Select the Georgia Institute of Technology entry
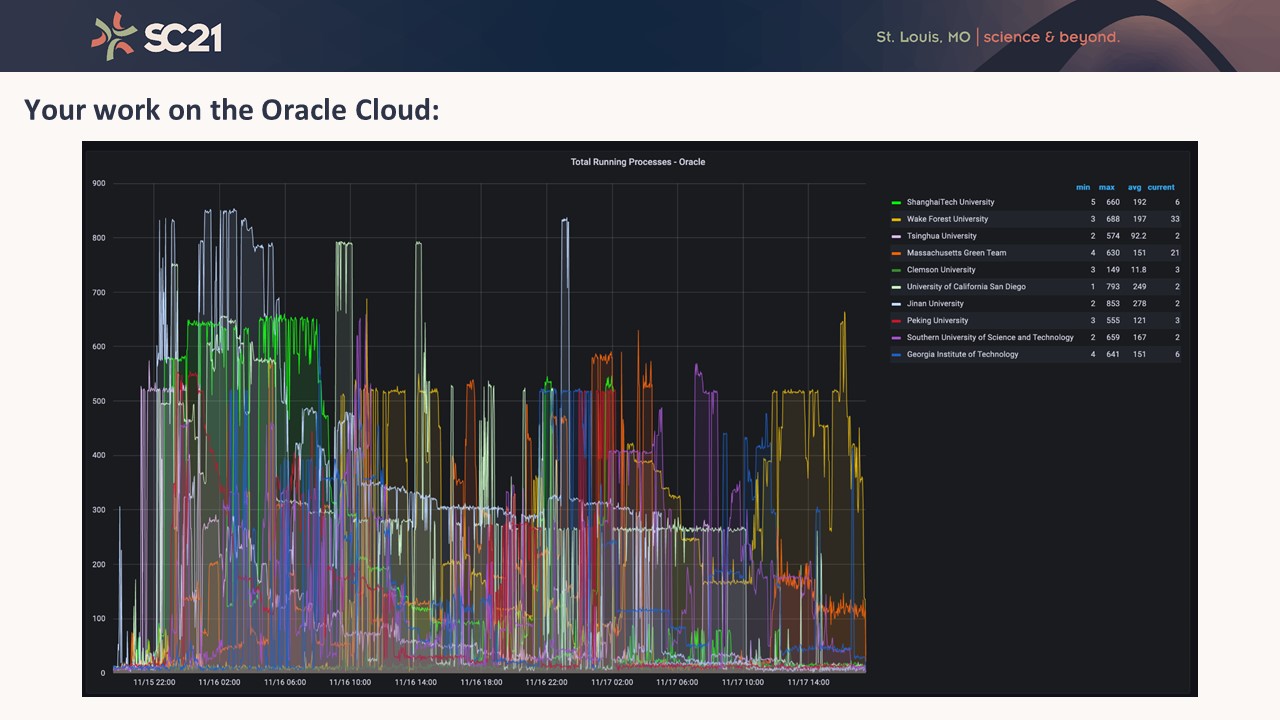 (x=963, y=355)
